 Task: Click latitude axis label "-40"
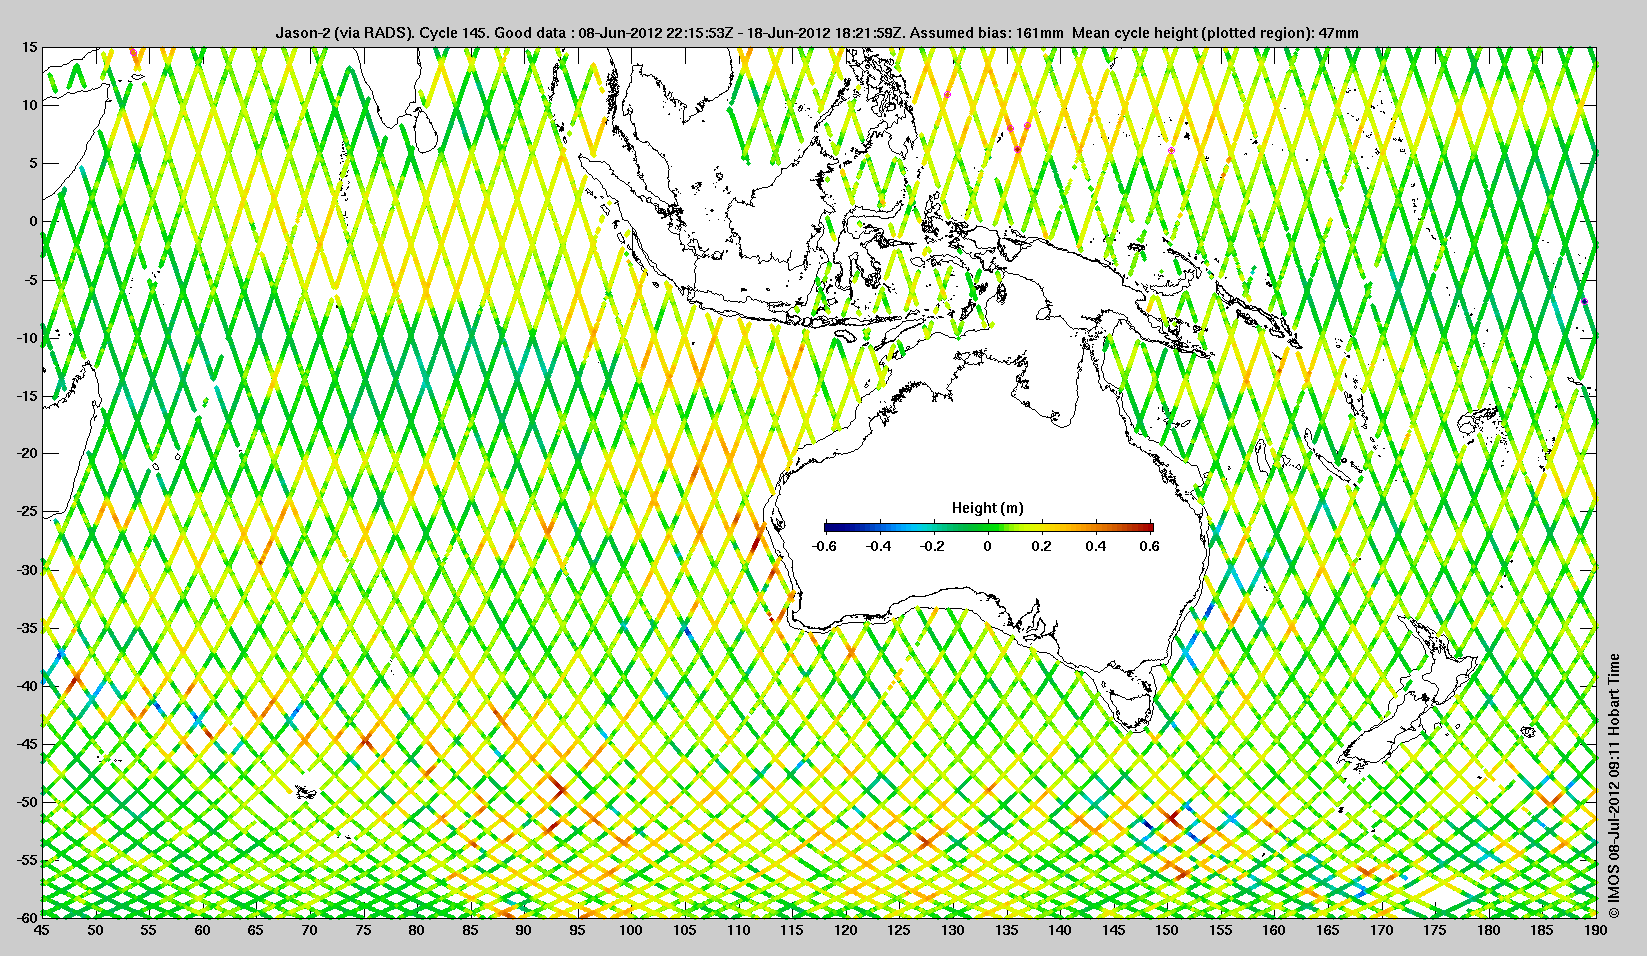(27, 686)
